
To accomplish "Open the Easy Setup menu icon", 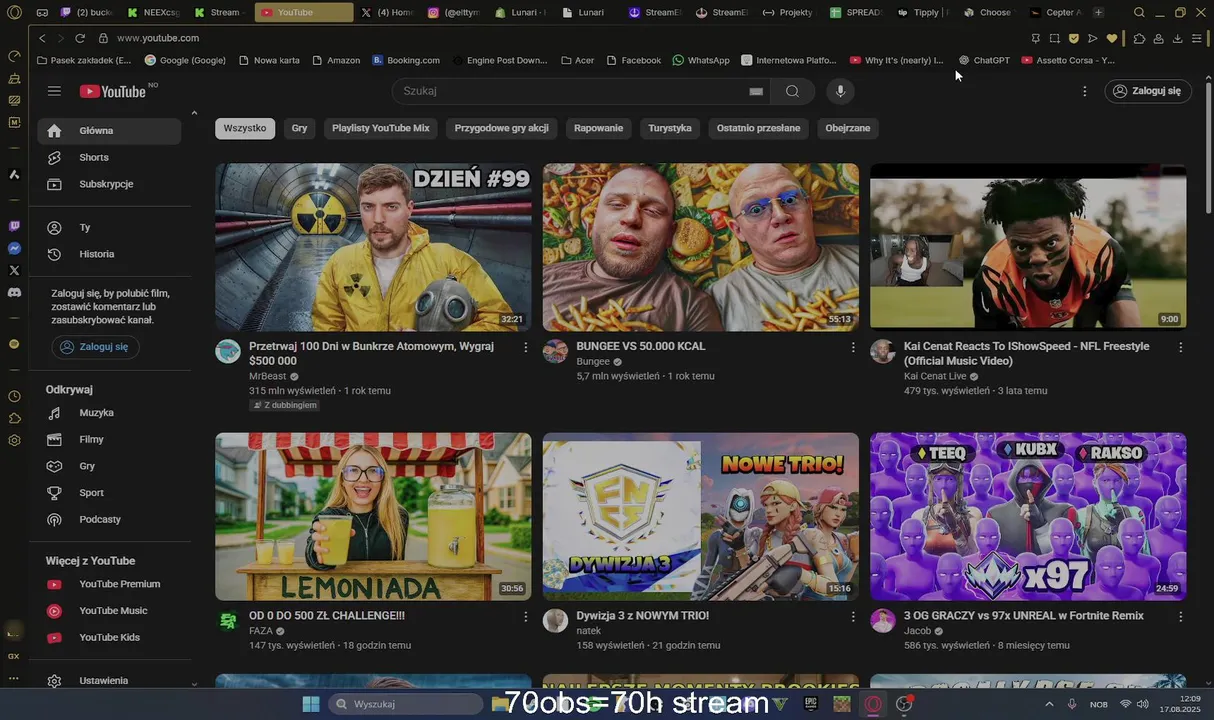I will coord(1196,38).
